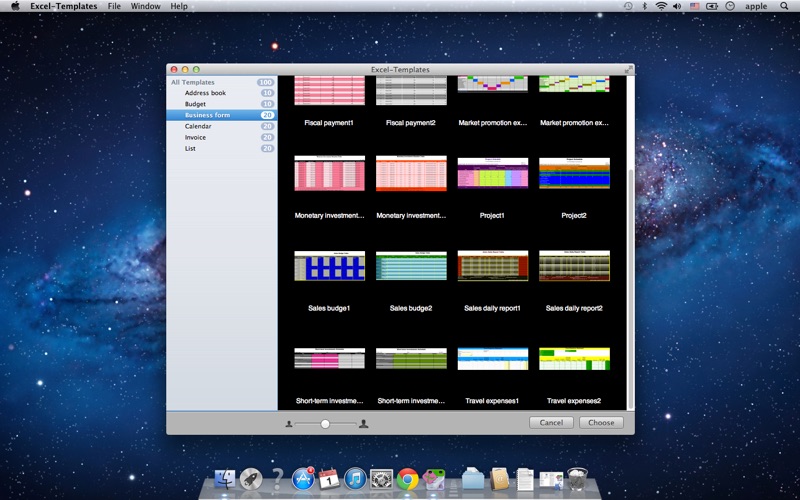The width and height of the screenshot is (800, 500).
Task: Launch iTunes from the dock
Action: point(355,479)
